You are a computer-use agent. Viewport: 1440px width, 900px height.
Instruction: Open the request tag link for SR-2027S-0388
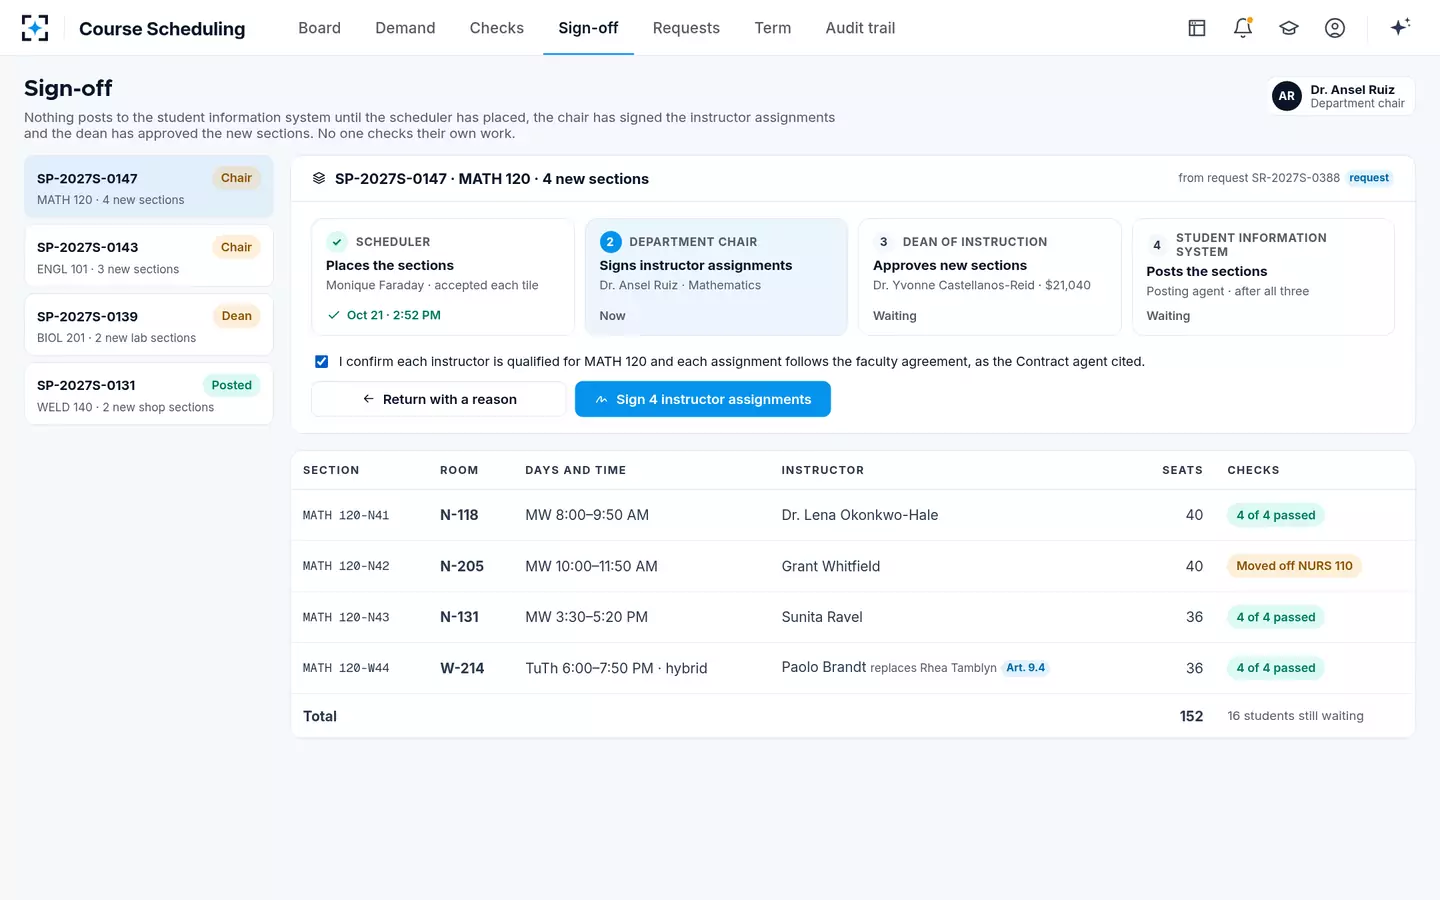(1369, 178)
